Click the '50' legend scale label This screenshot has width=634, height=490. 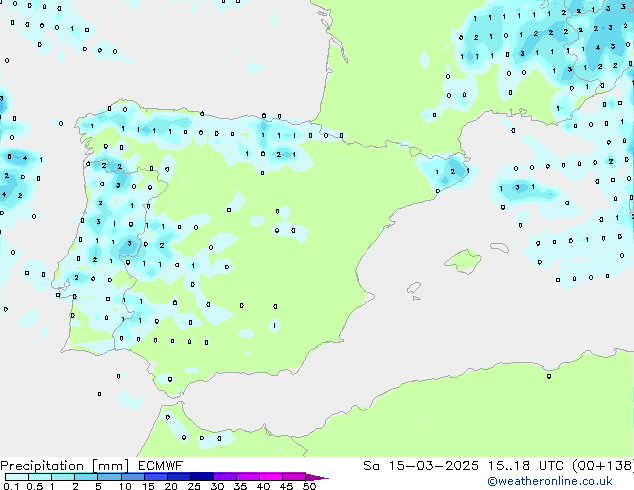pos(309,486)
